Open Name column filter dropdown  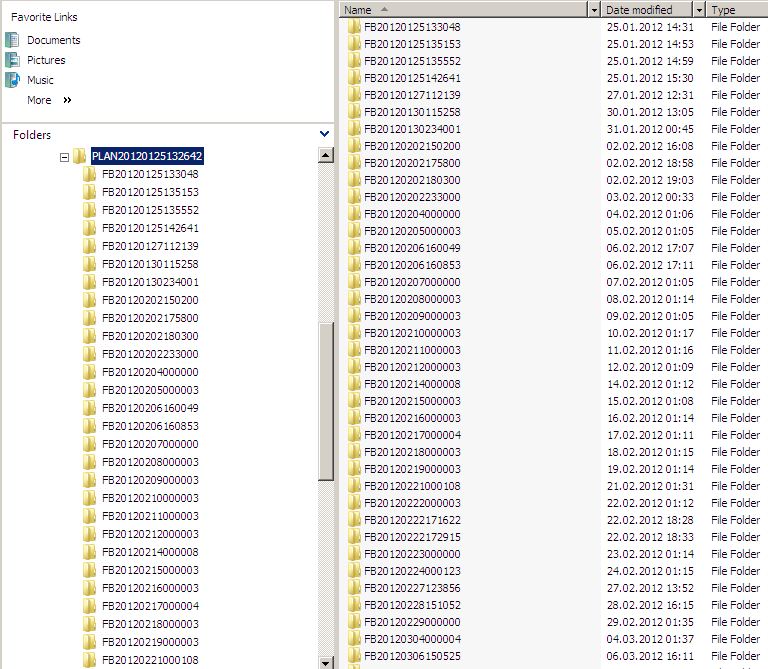coord(594,10)
